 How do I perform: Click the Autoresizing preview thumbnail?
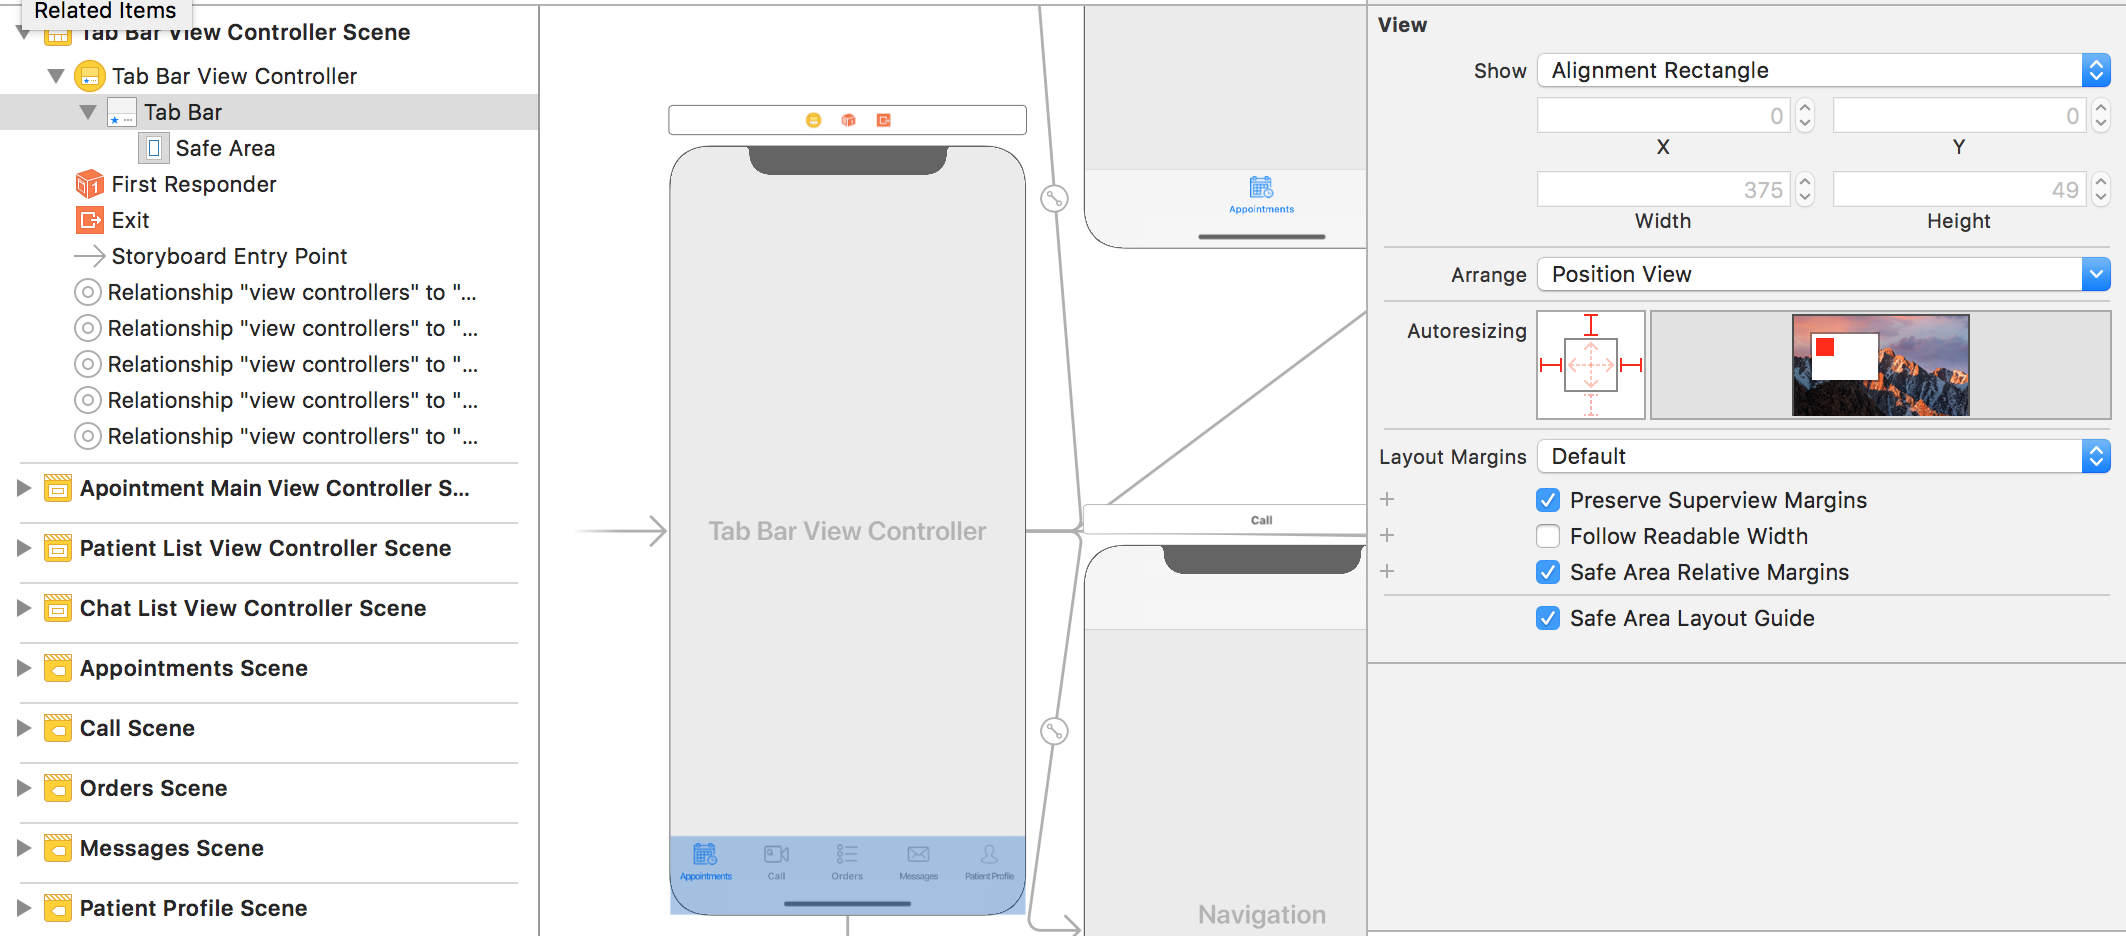(1880, 365)
